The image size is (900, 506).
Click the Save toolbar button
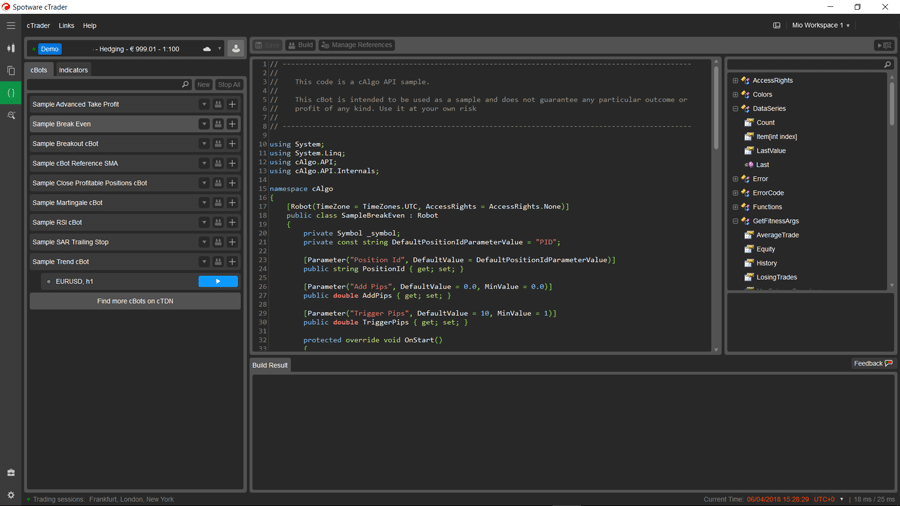coord(267,45)
